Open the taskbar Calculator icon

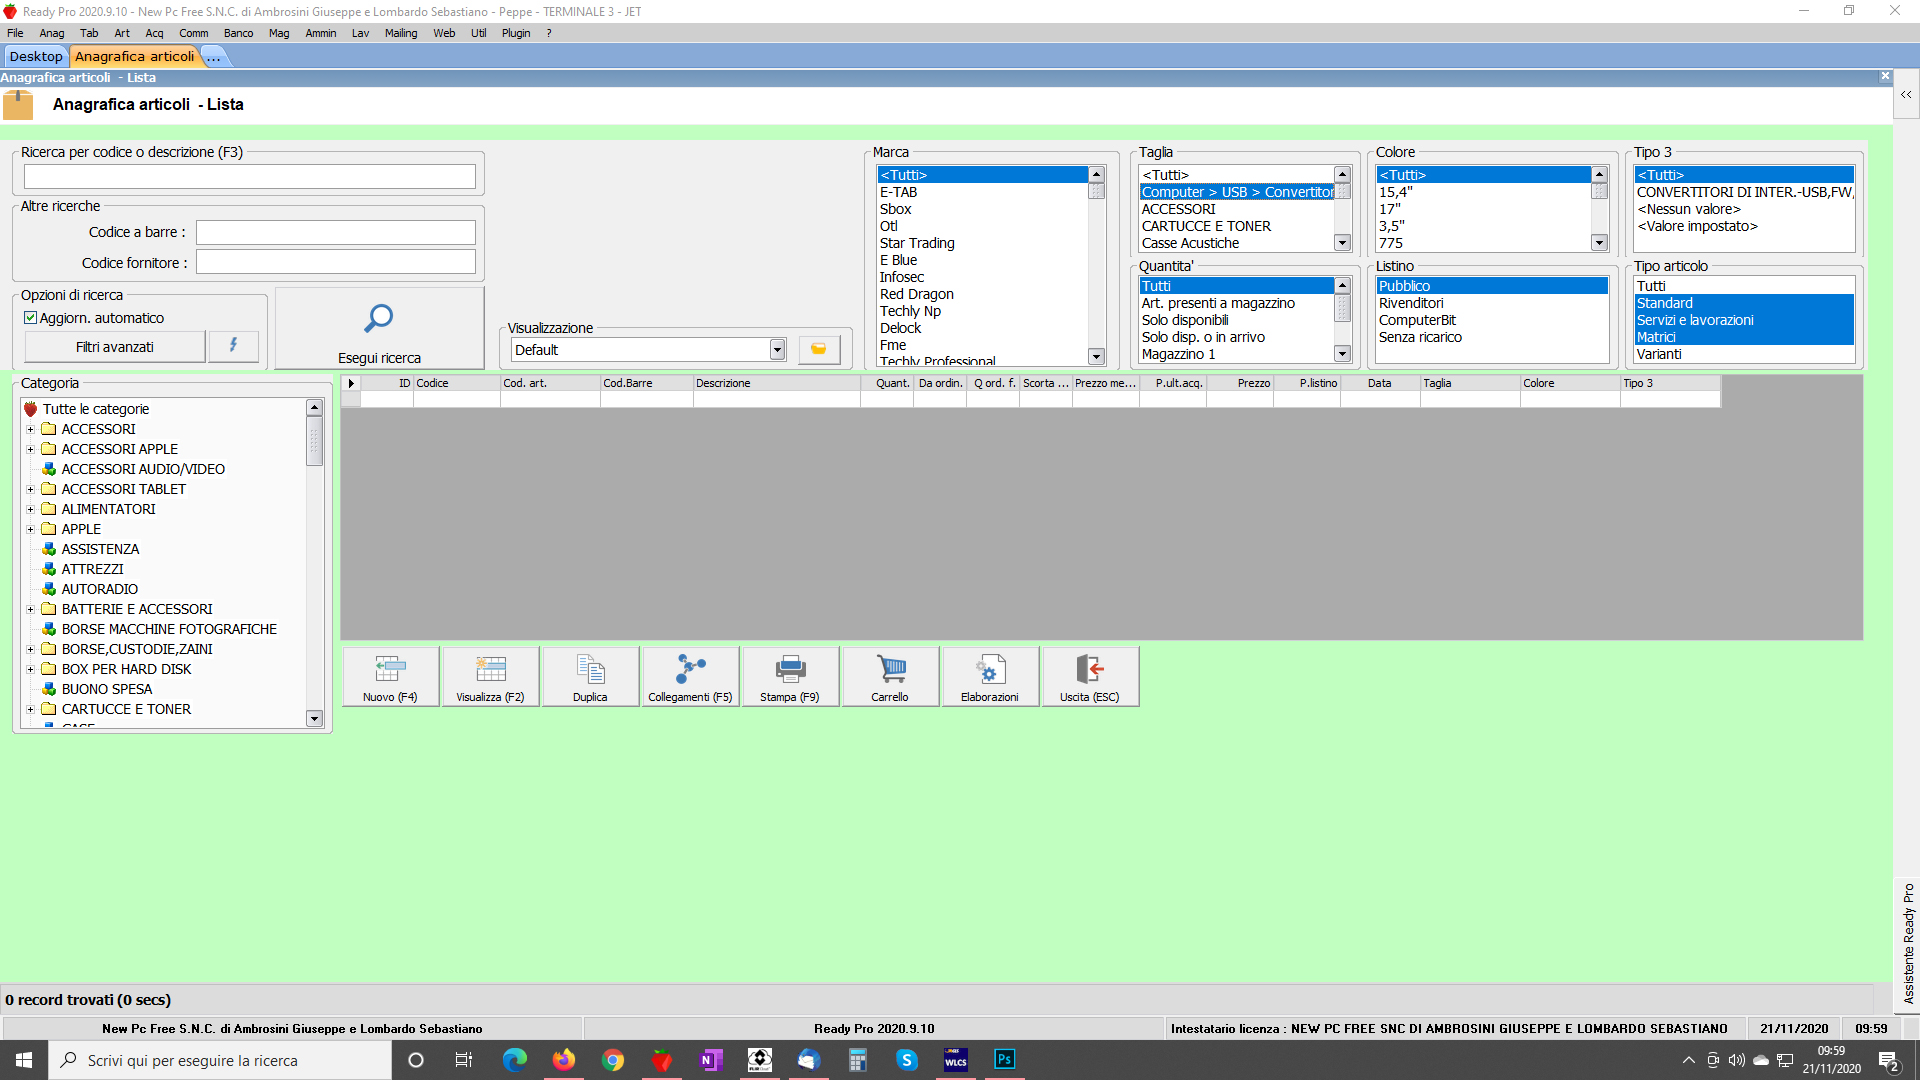[858, 1060]
